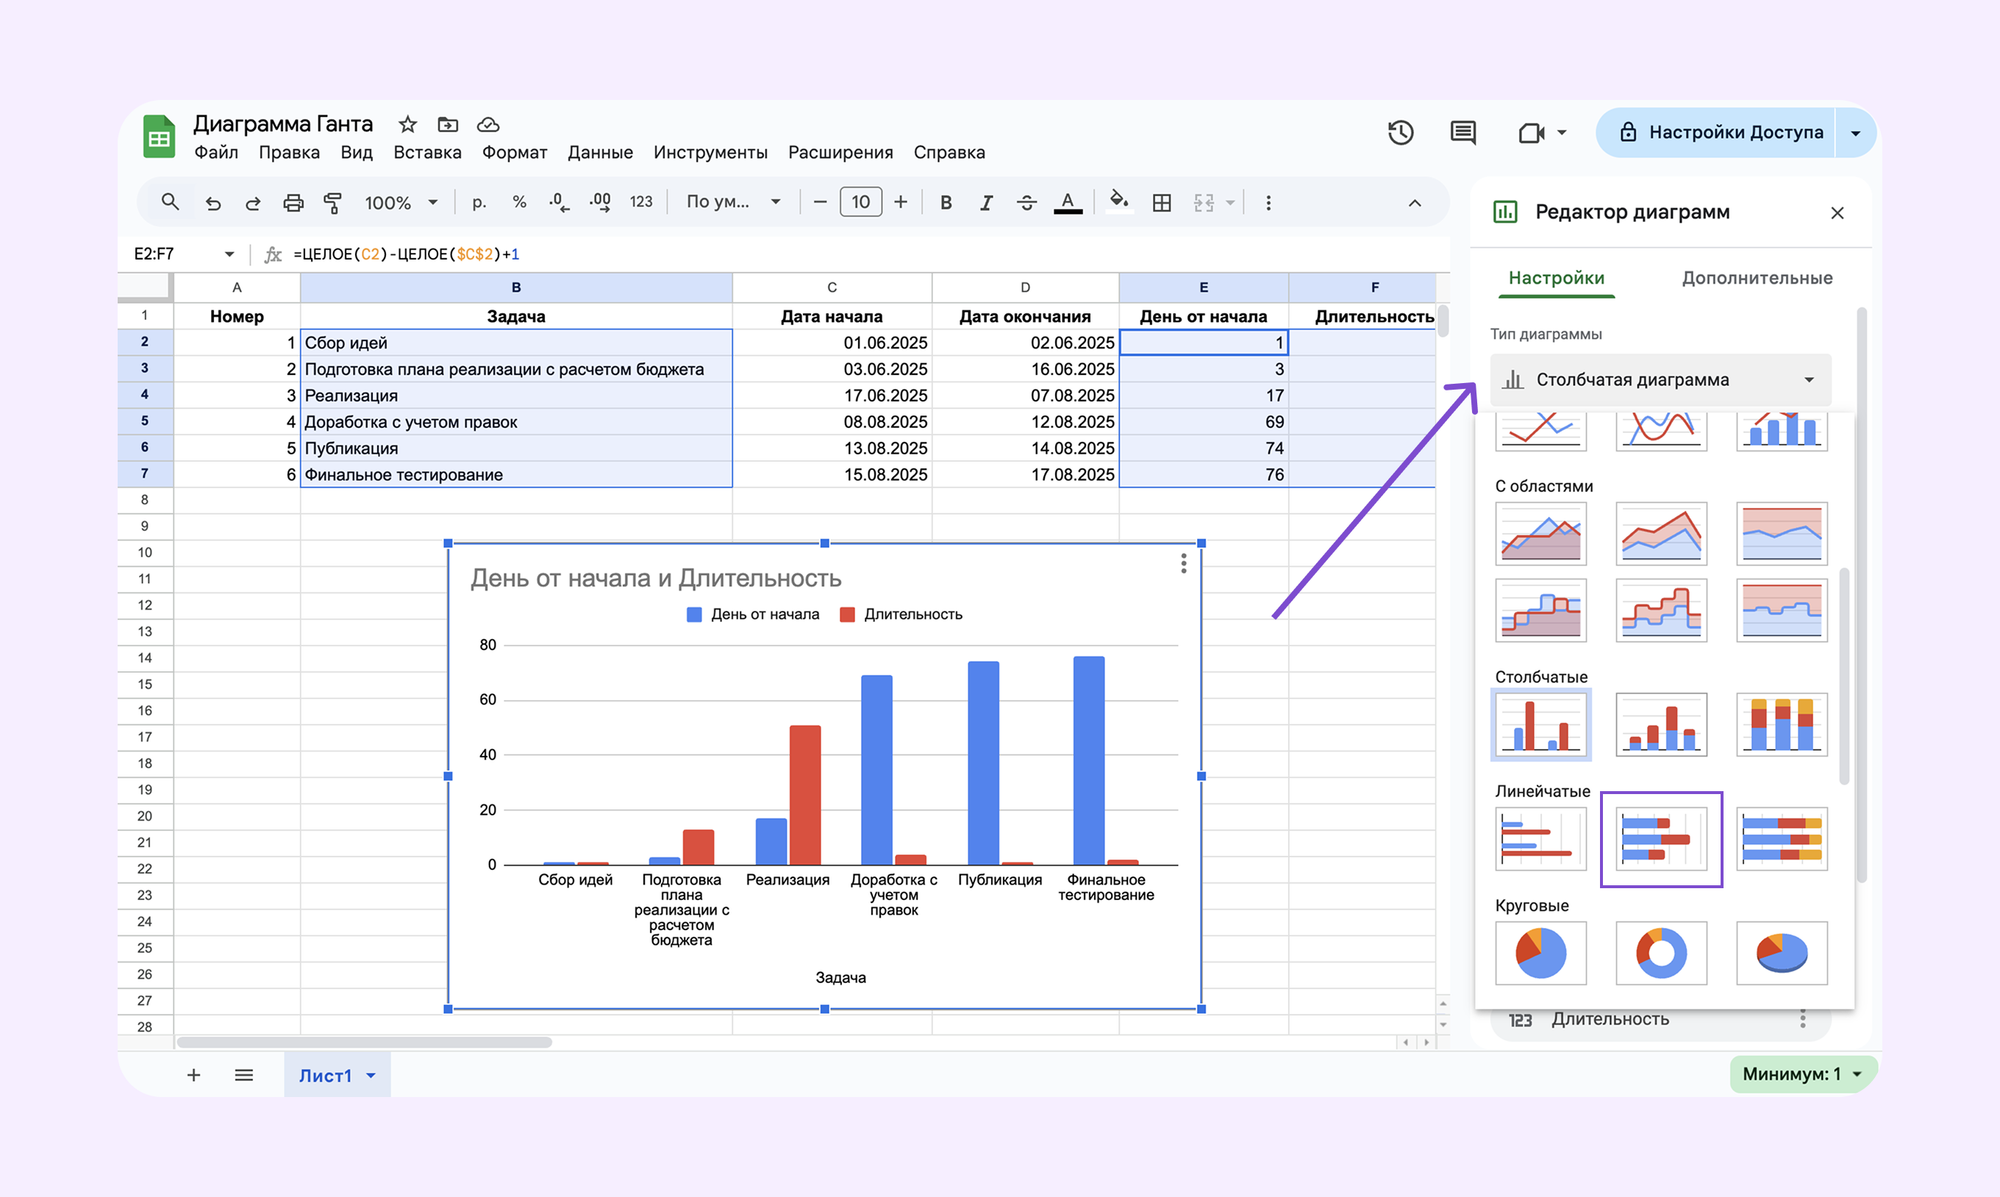
Task: Increase decimal places
Action: [x=600, y=202]
